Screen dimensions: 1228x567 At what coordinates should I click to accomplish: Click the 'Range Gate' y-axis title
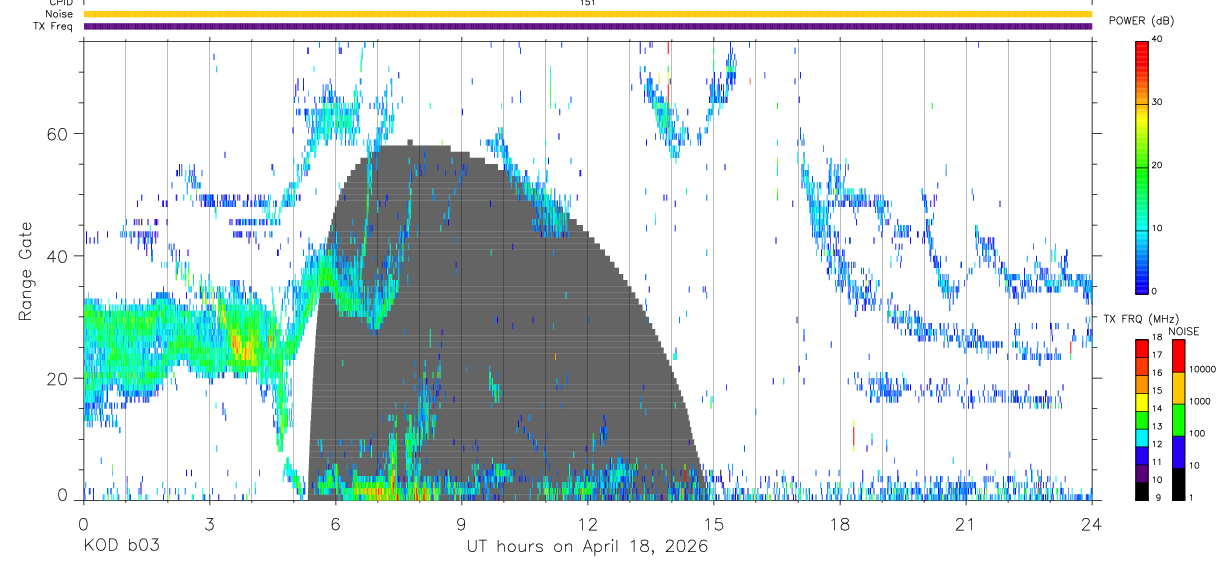pos(25,272)
